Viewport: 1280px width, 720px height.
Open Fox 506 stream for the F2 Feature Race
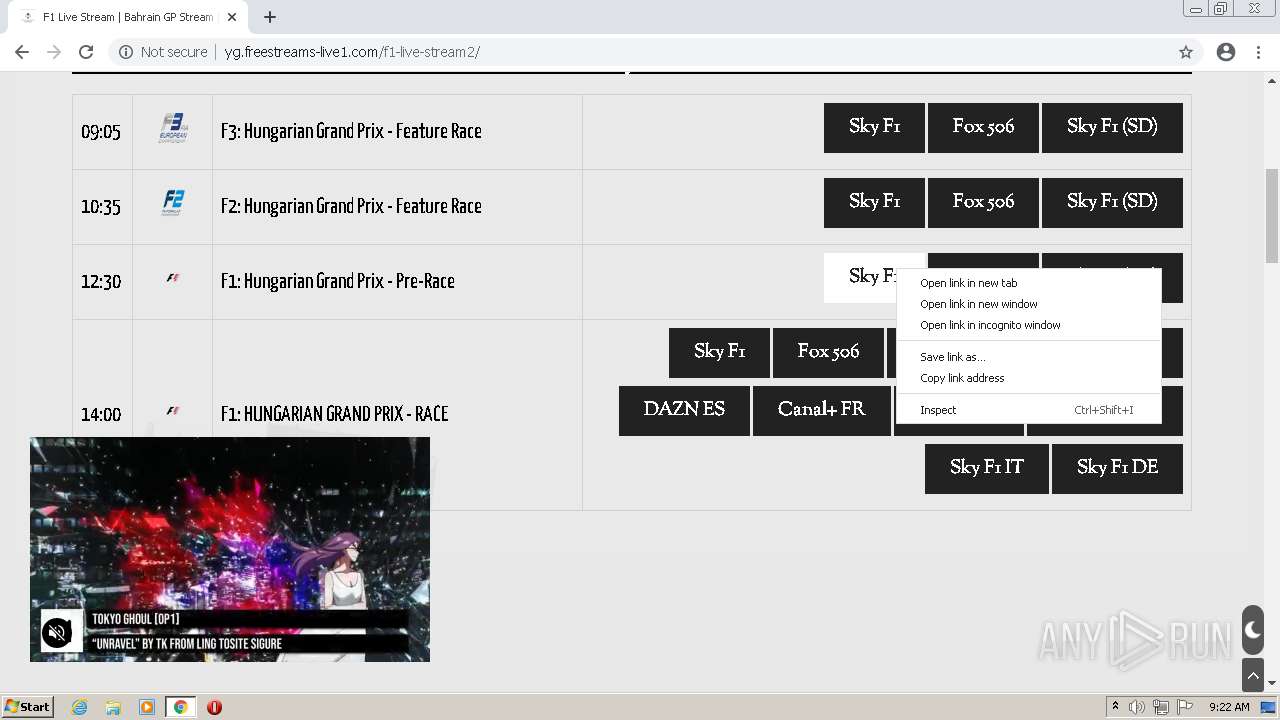(983, 203)
